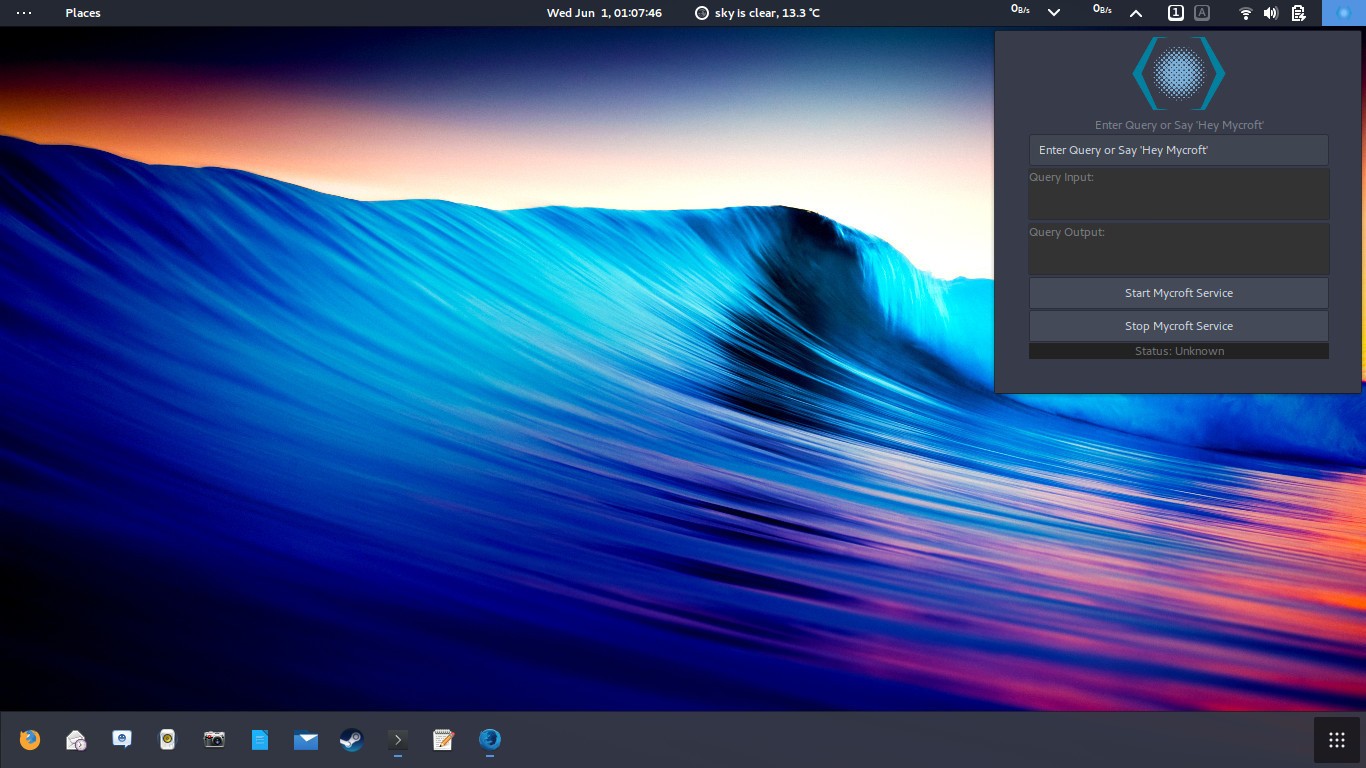Screen dimensions: 1366x768
Task: Open the volume control menu
Action: [x=1271, y=13]
